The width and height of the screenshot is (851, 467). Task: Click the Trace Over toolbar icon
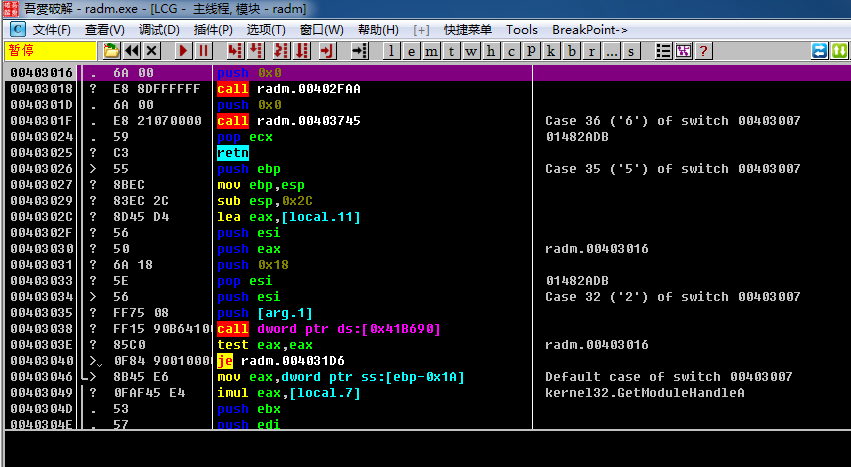[302, 51]
